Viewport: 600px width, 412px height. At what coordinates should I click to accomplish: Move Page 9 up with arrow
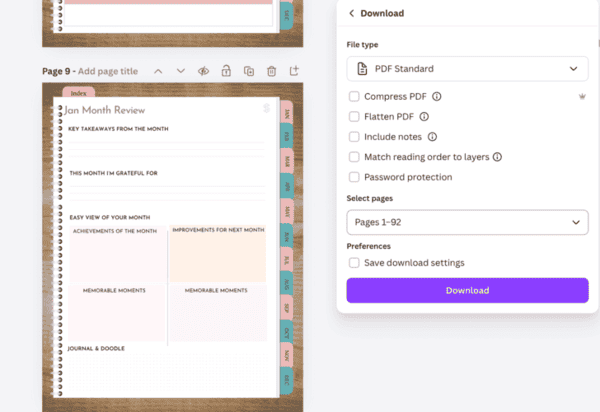click(158, 71)
